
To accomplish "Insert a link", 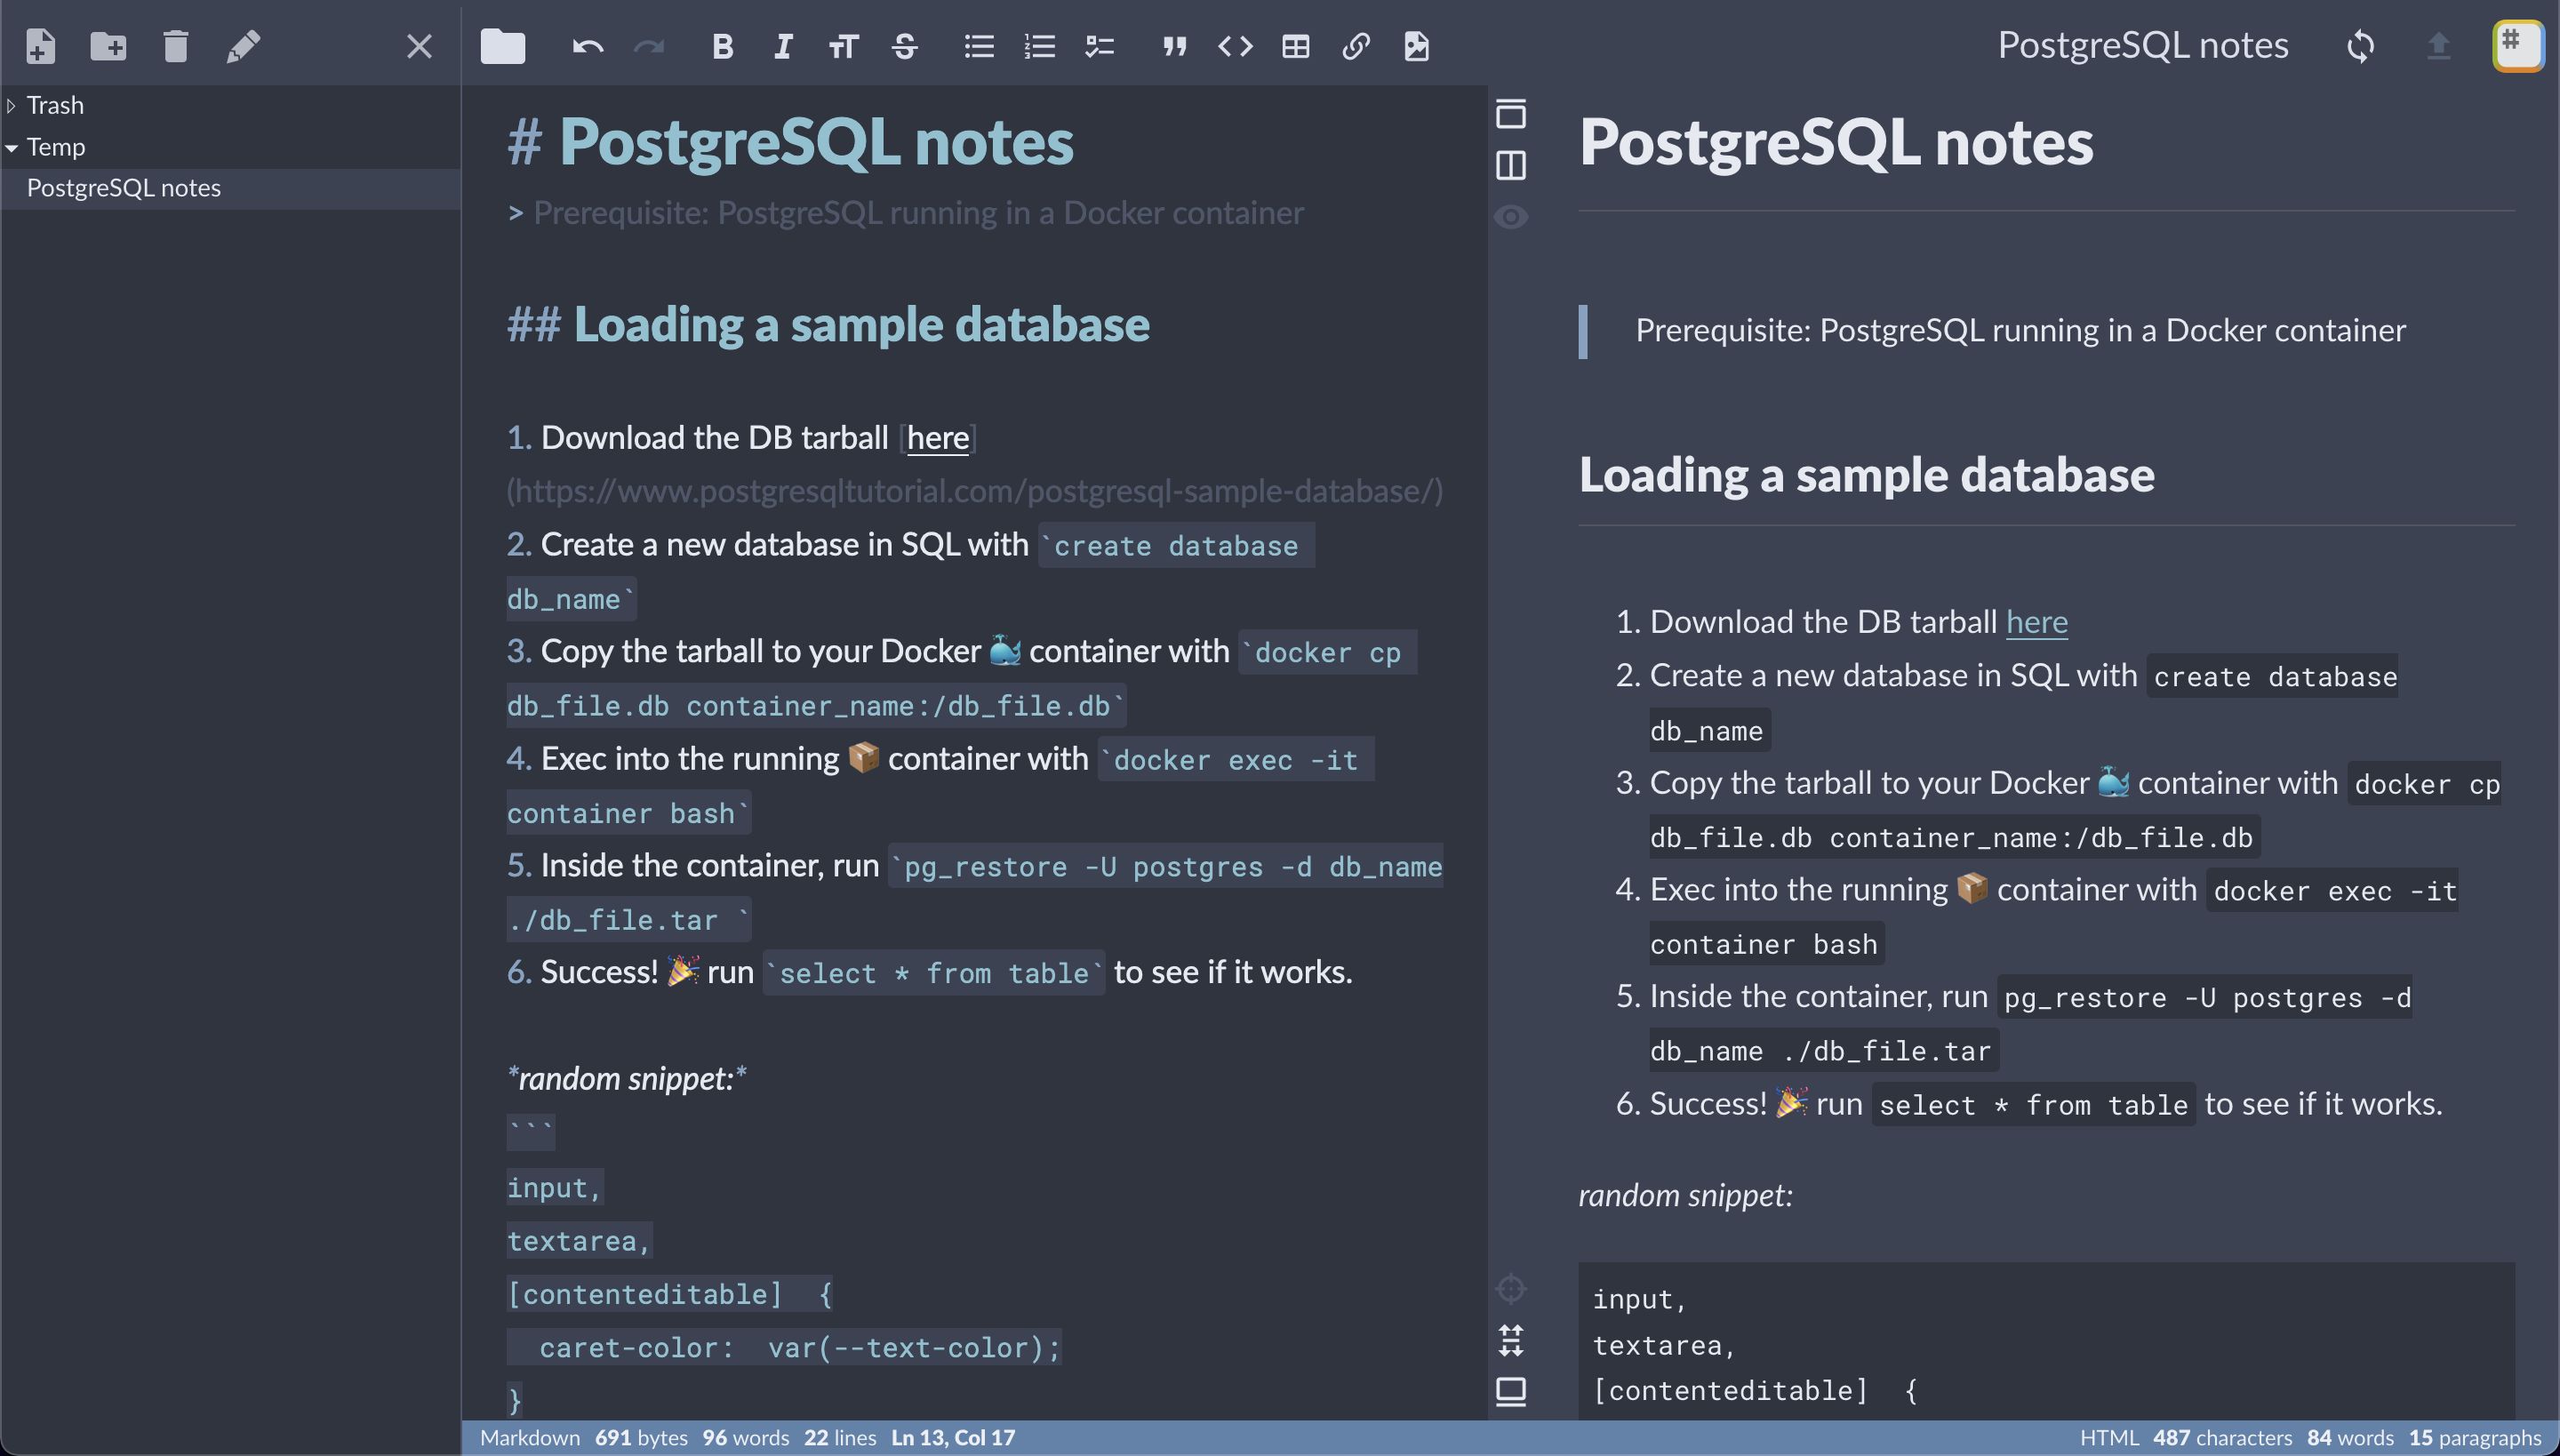I will coord(1356,46).
